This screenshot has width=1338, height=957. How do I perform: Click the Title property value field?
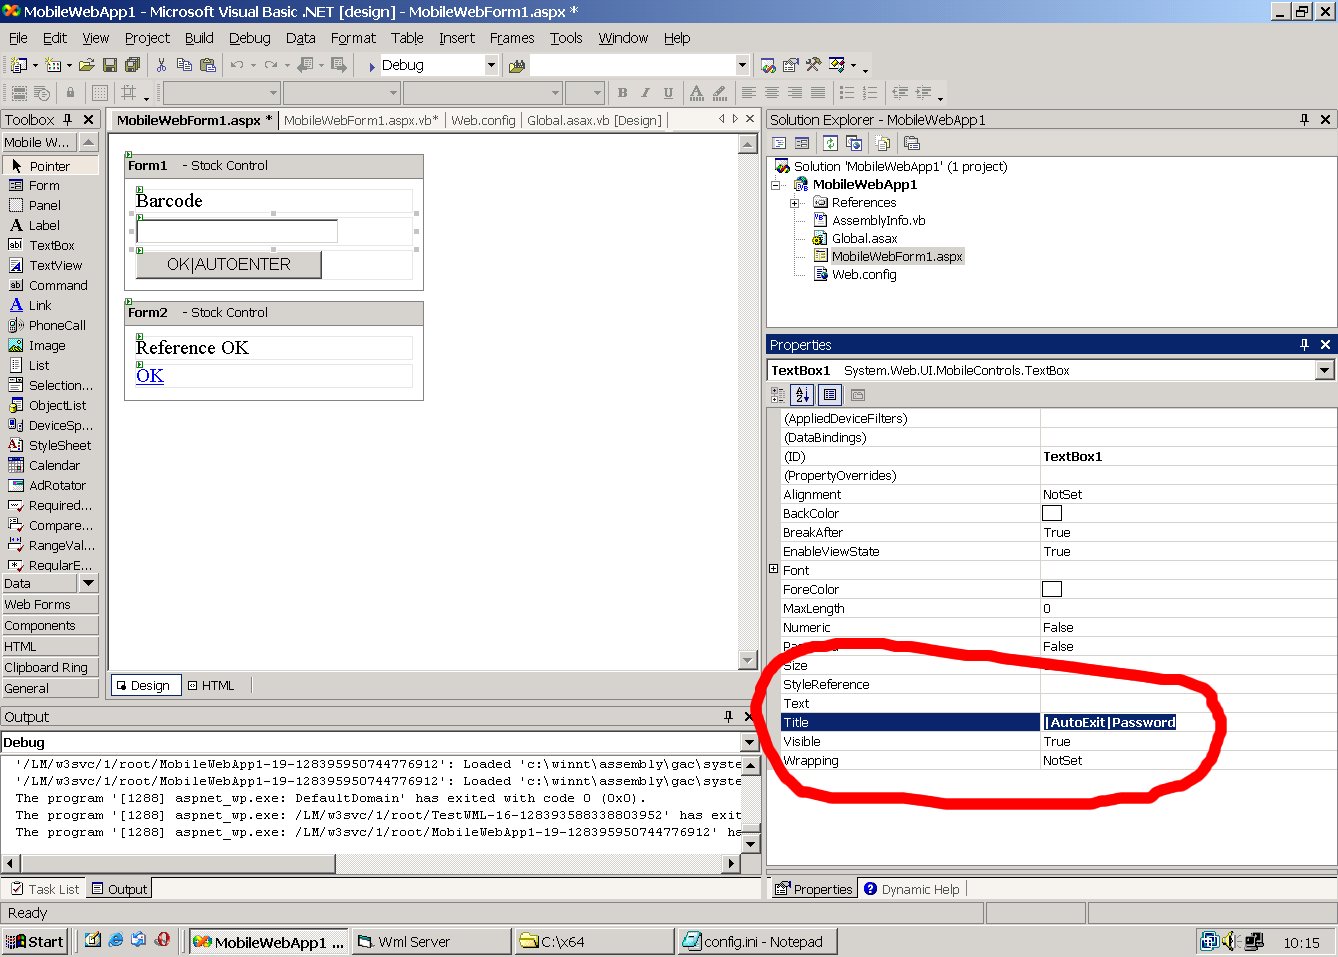point(1188,722)
